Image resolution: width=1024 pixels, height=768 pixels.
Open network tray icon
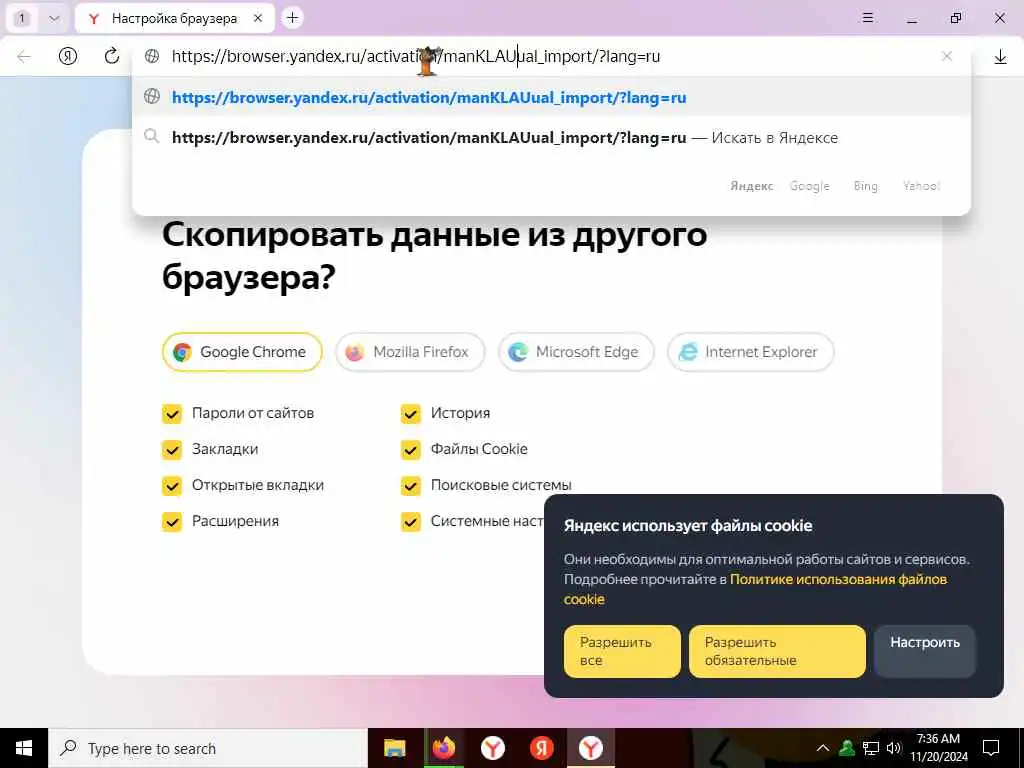tap(871, 748)
